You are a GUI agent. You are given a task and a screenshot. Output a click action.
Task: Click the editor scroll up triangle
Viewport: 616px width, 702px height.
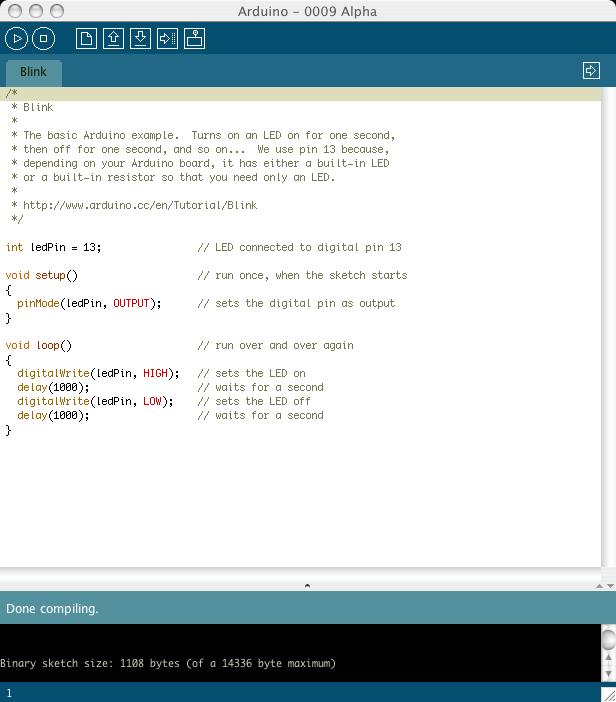pyautogui.click(x=599, y=586)
